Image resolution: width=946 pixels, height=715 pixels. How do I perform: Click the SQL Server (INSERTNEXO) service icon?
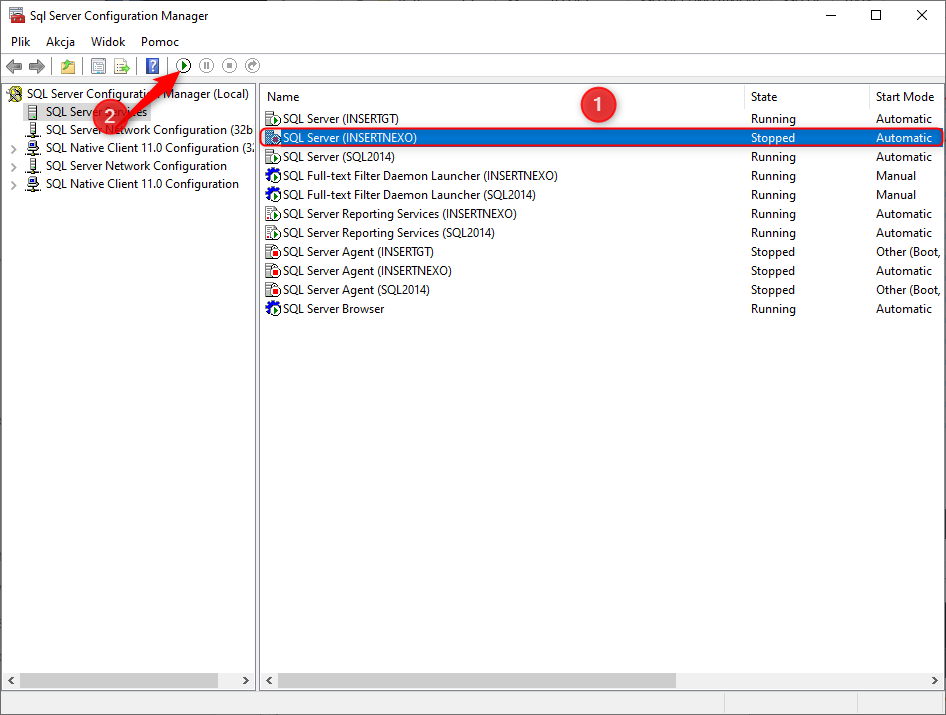(x=273, y=138)
